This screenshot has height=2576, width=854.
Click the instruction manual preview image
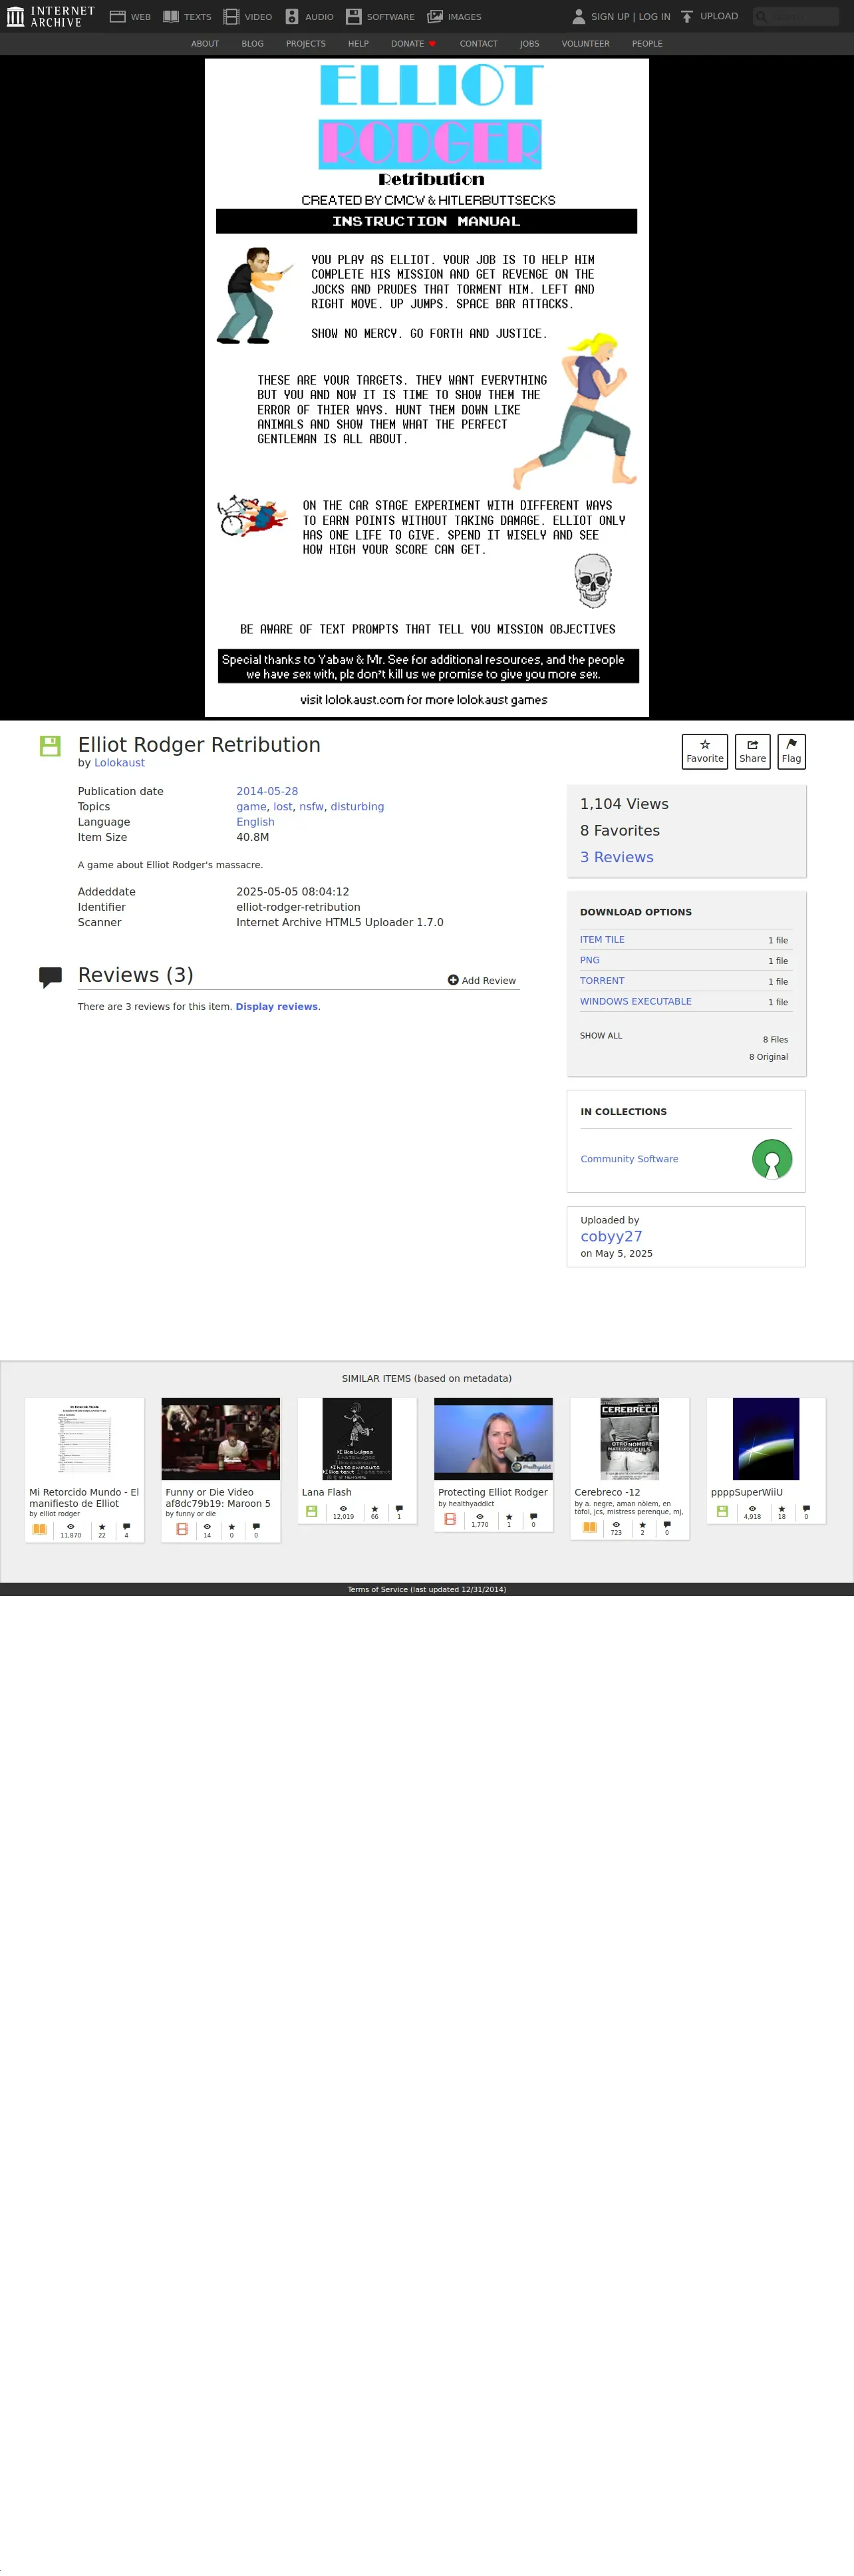coord(427,387)
